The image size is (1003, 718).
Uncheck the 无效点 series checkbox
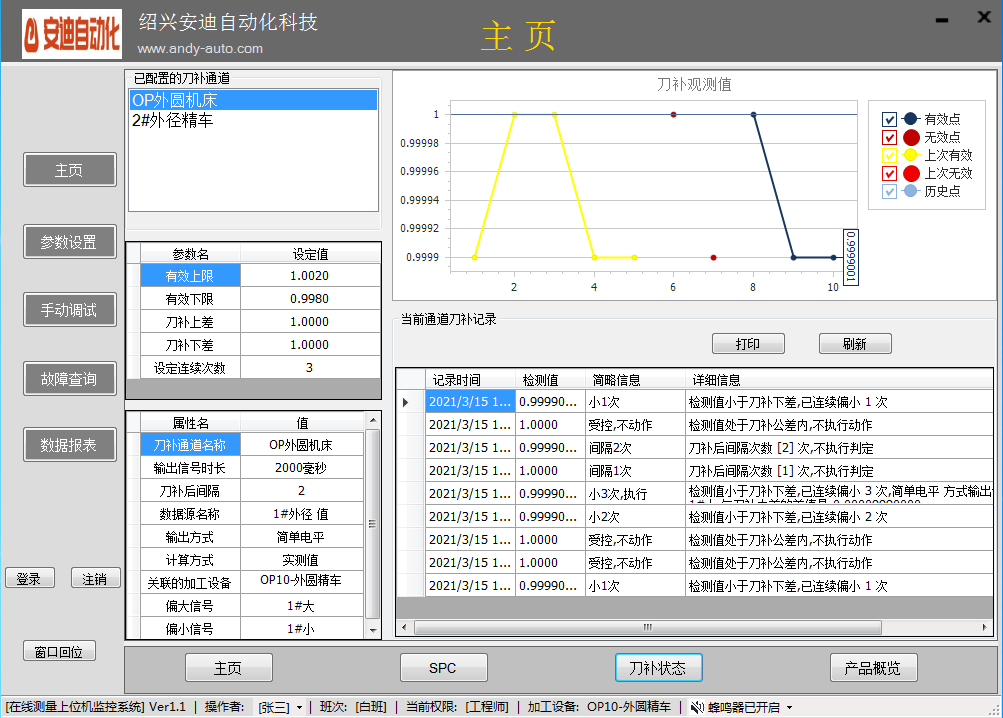tap(889, 138)
